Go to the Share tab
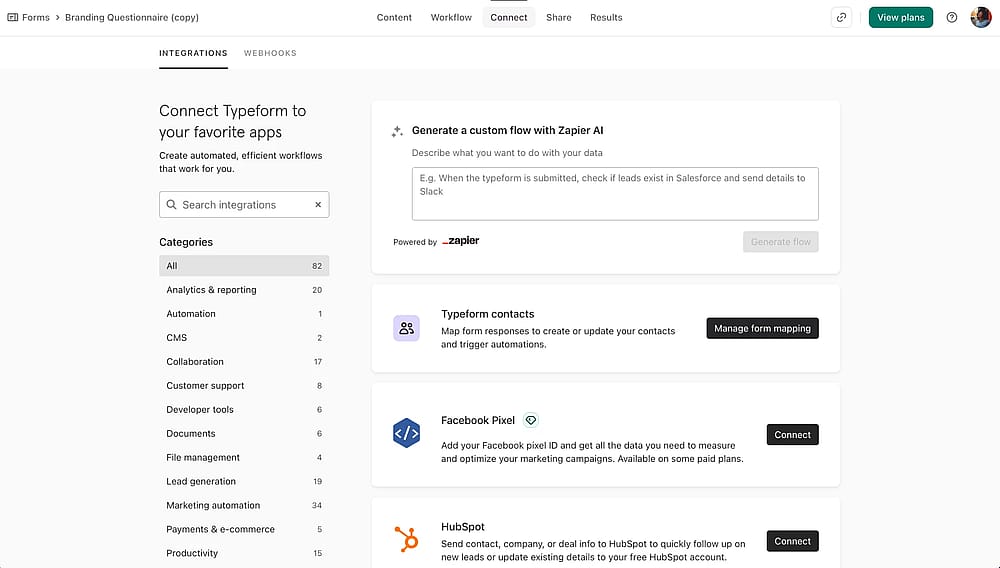The image size is (1000, 568). tap(559, 17)
